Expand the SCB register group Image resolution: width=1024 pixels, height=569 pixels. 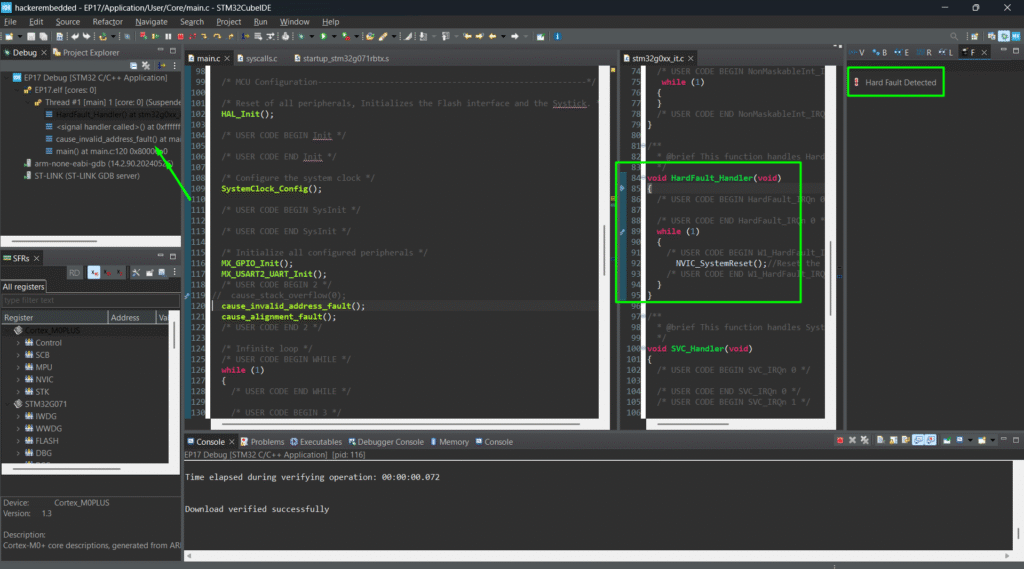[x=18, y=355]
